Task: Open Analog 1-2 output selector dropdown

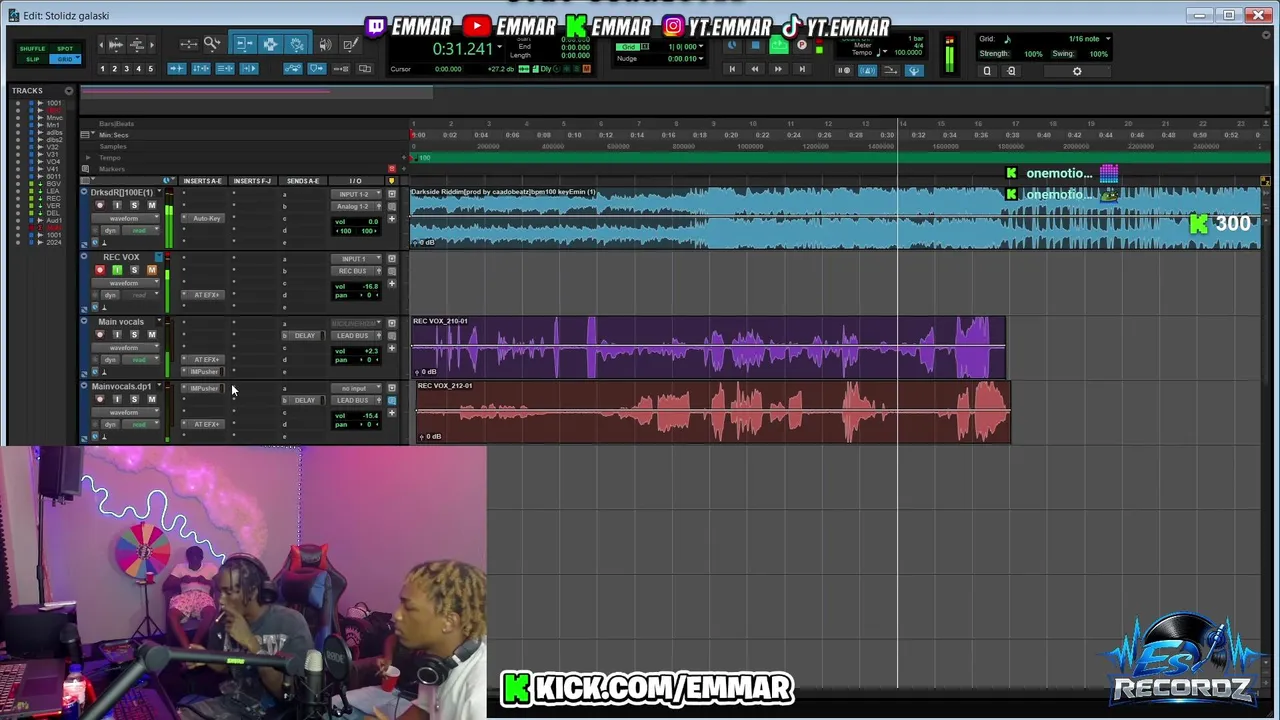Action: (355, 206)
